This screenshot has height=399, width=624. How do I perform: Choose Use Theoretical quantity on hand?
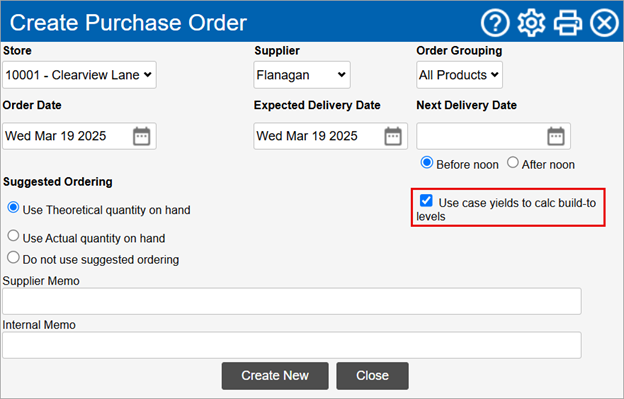pos(13,207)
